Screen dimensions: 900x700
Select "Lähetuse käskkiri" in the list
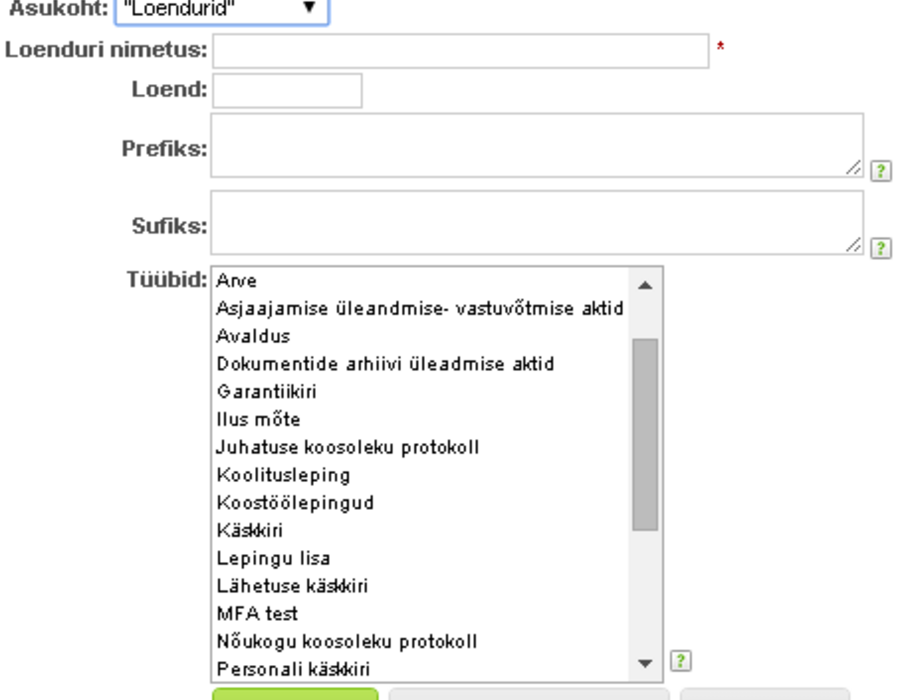click(421, 586)
